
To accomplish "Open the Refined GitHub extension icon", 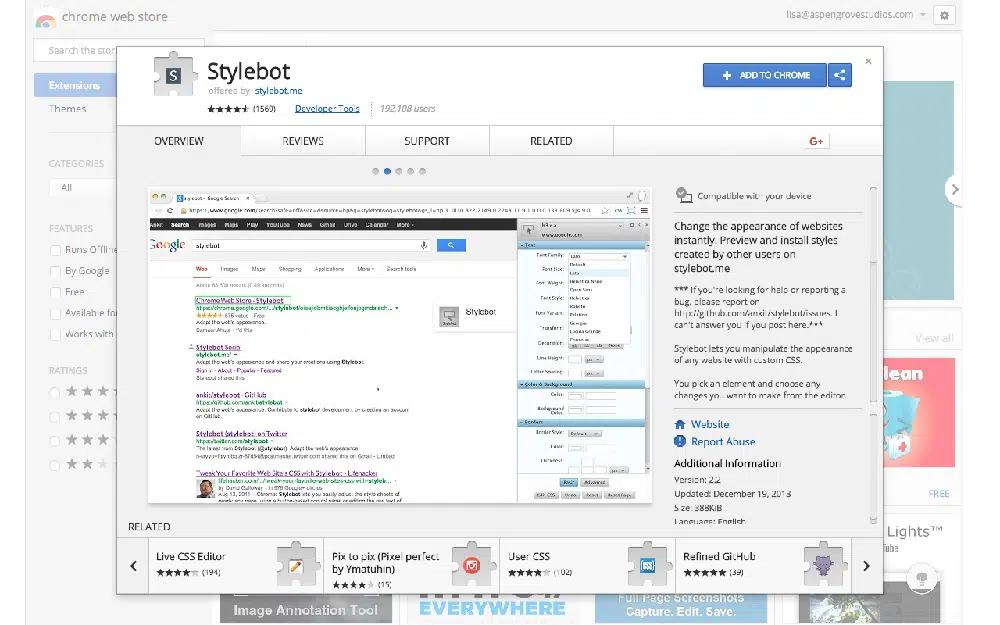I will click(825, 564).
